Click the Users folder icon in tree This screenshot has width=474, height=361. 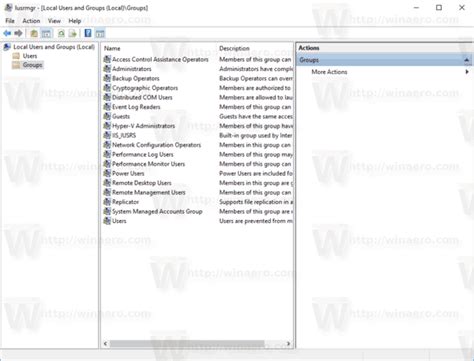(16, 56)
